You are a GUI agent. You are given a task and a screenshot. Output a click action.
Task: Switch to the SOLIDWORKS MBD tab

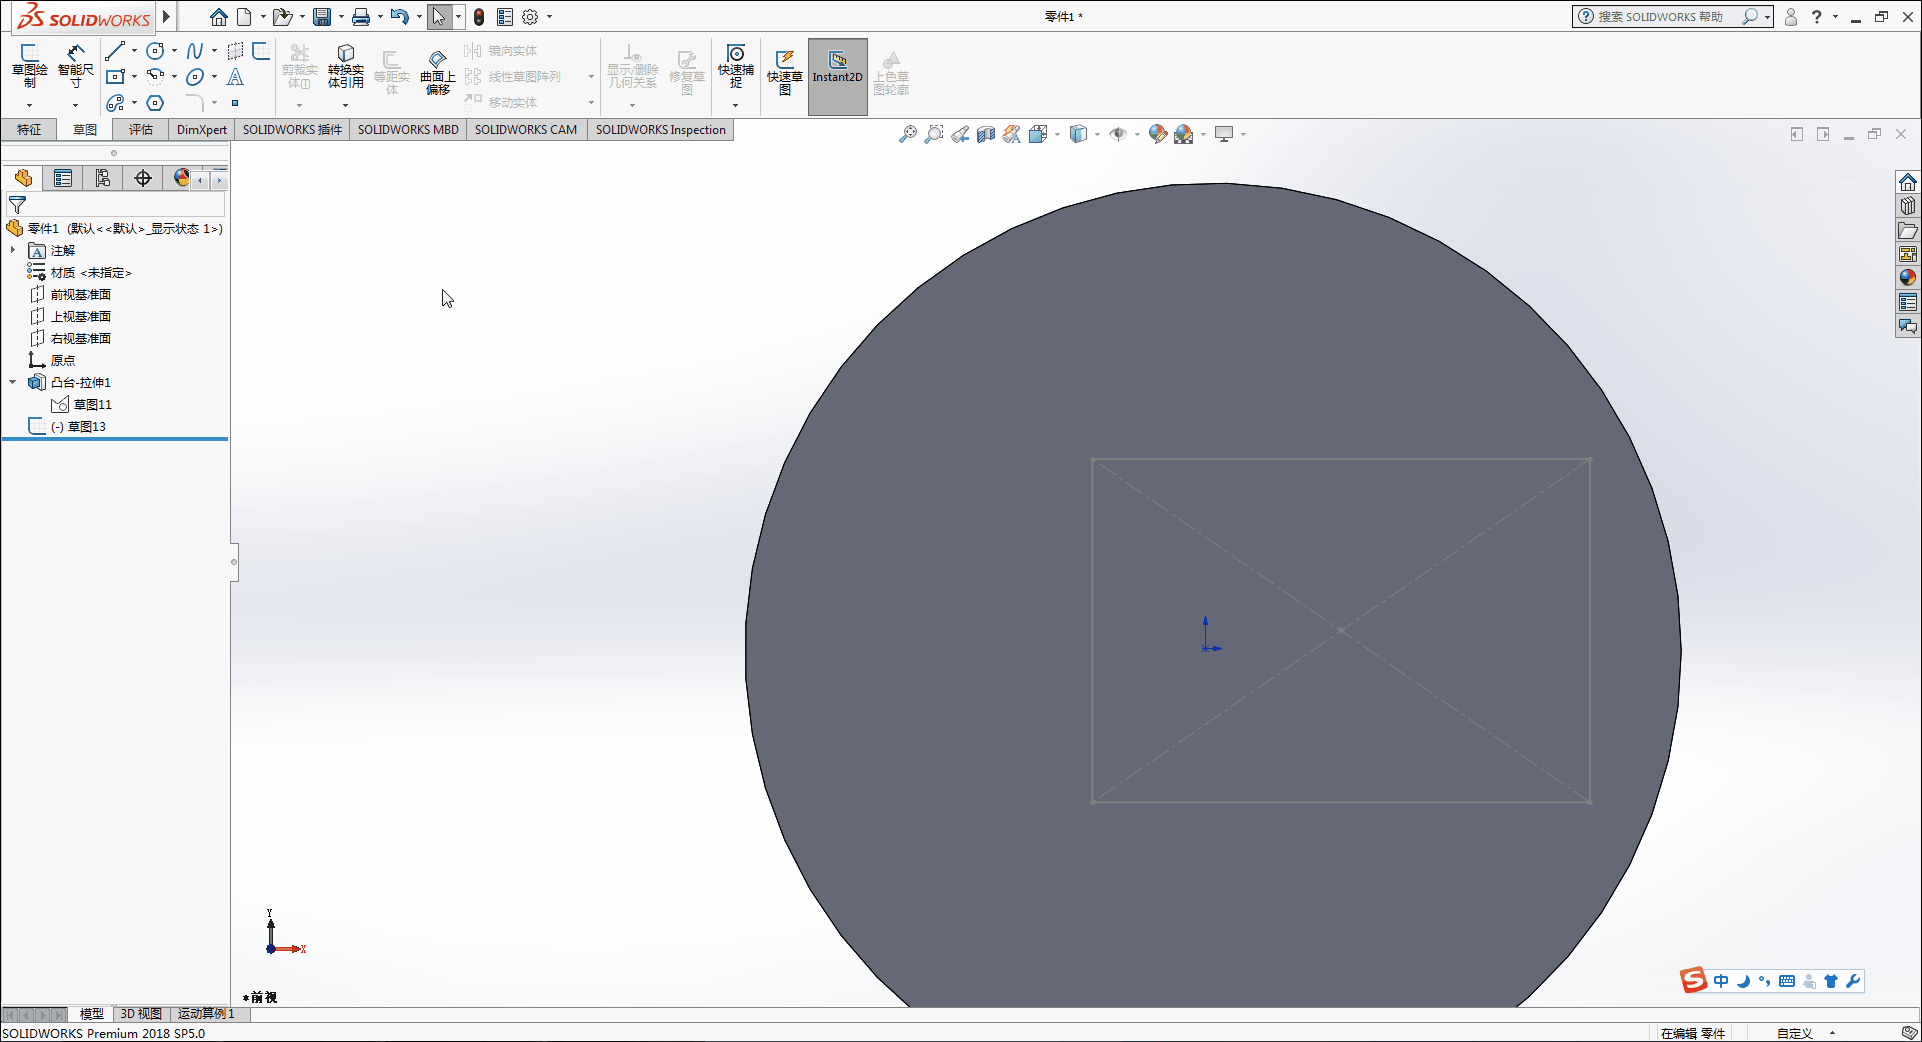(408, 130)
